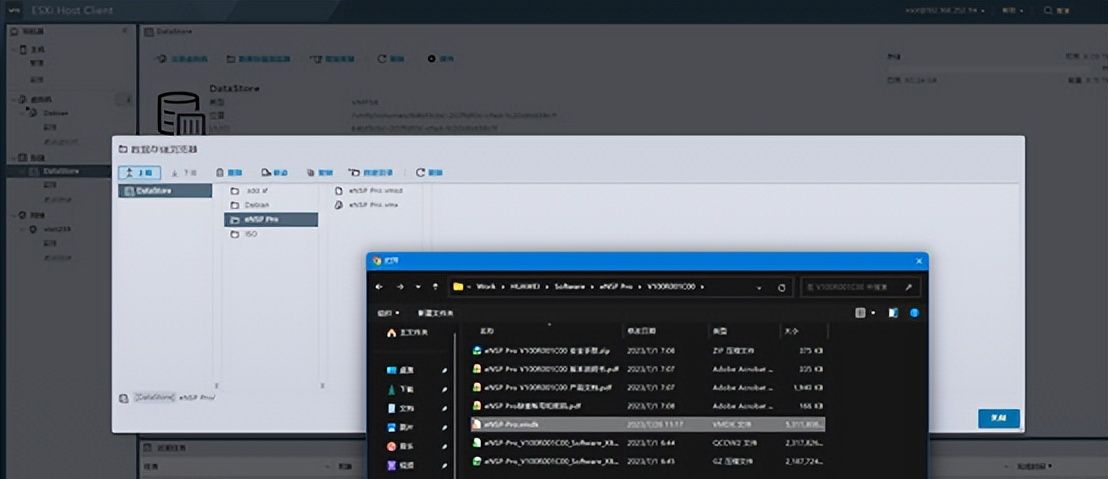Open Pictures (图片) in file dialog sidebar
1108x479 pixels.
401,427
